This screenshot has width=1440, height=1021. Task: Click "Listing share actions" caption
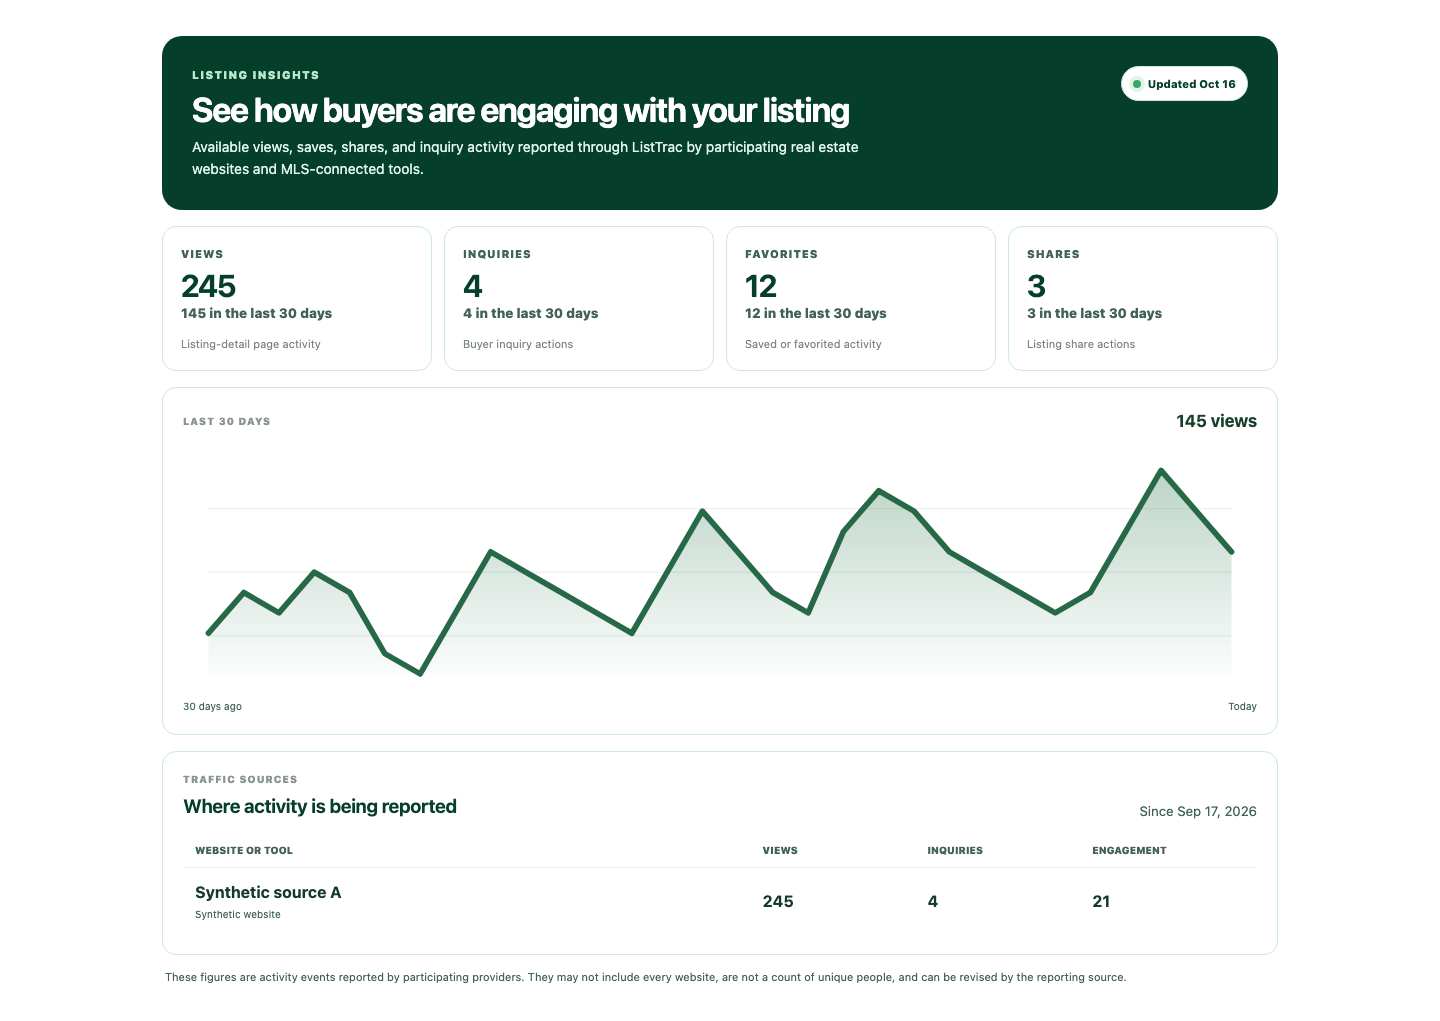[x=1081, y=344]
